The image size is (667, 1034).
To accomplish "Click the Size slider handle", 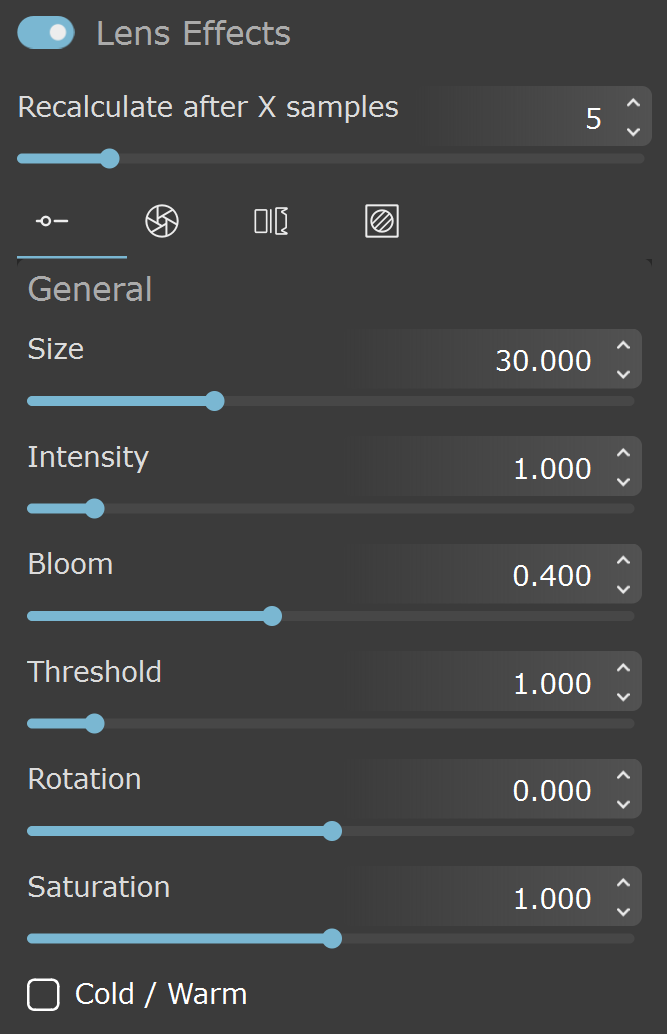I will 214,401.
